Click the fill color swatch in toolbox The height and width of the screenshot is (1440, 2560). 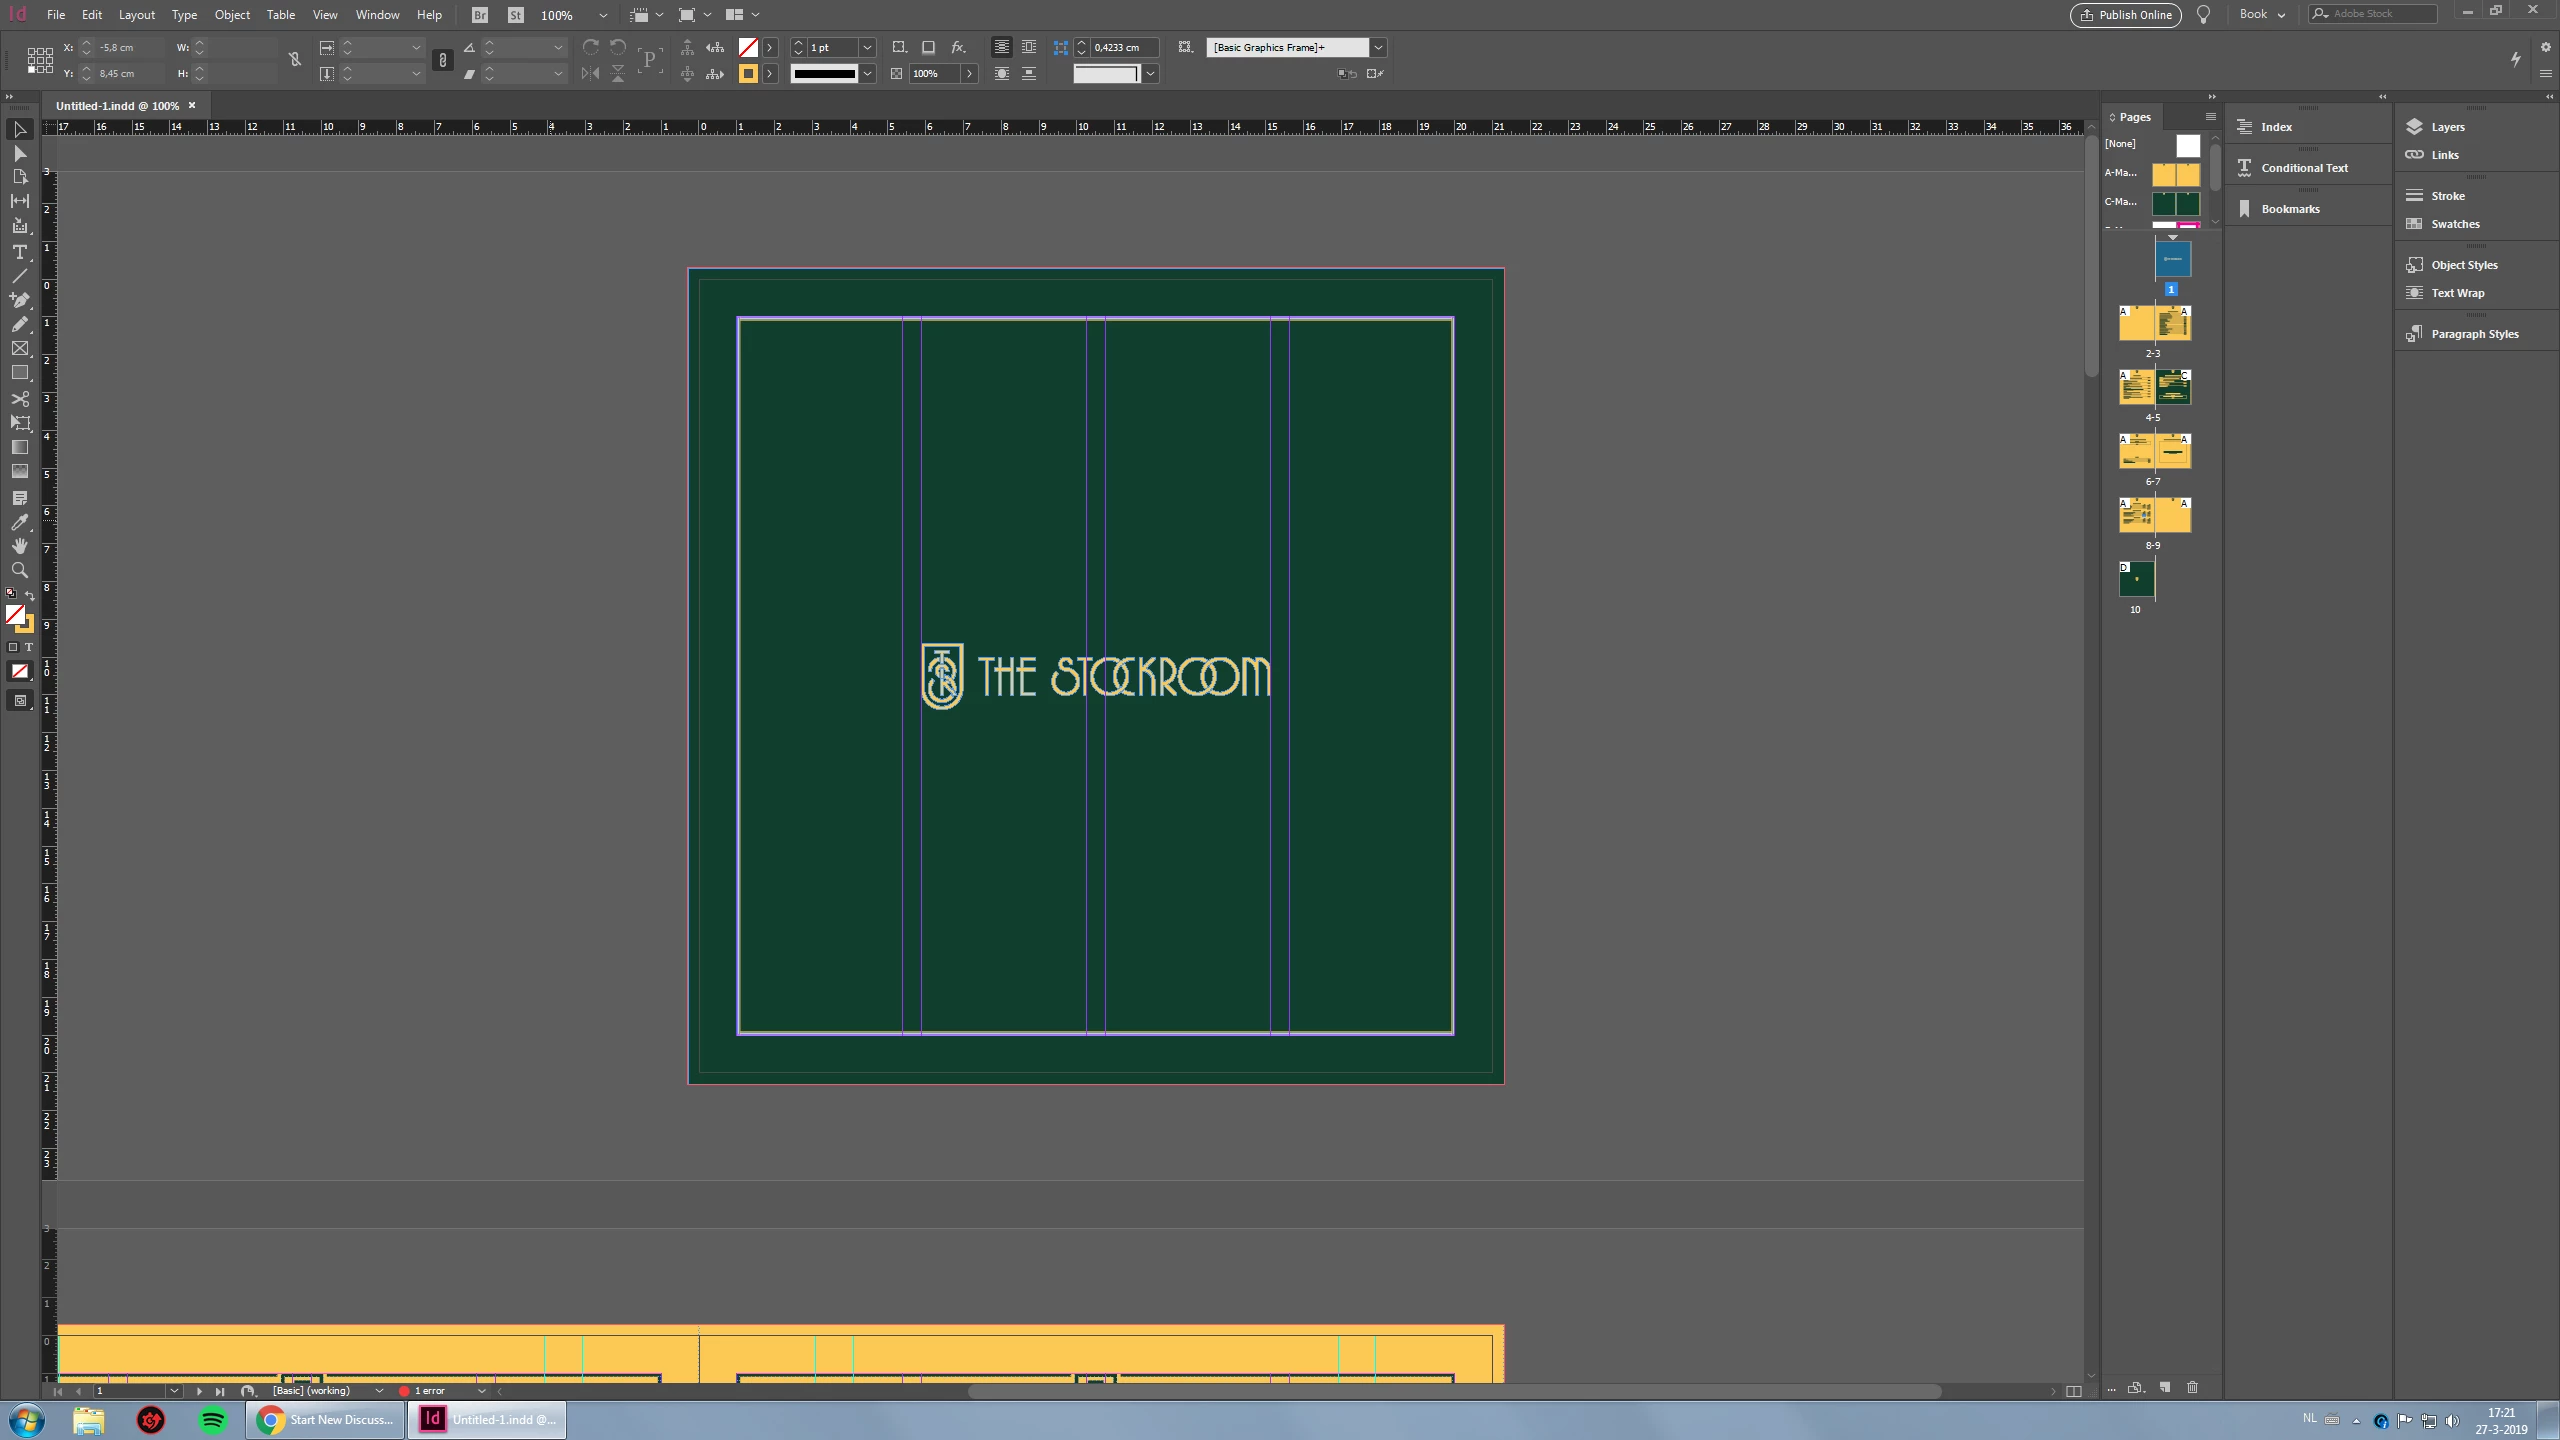[15, 615]
